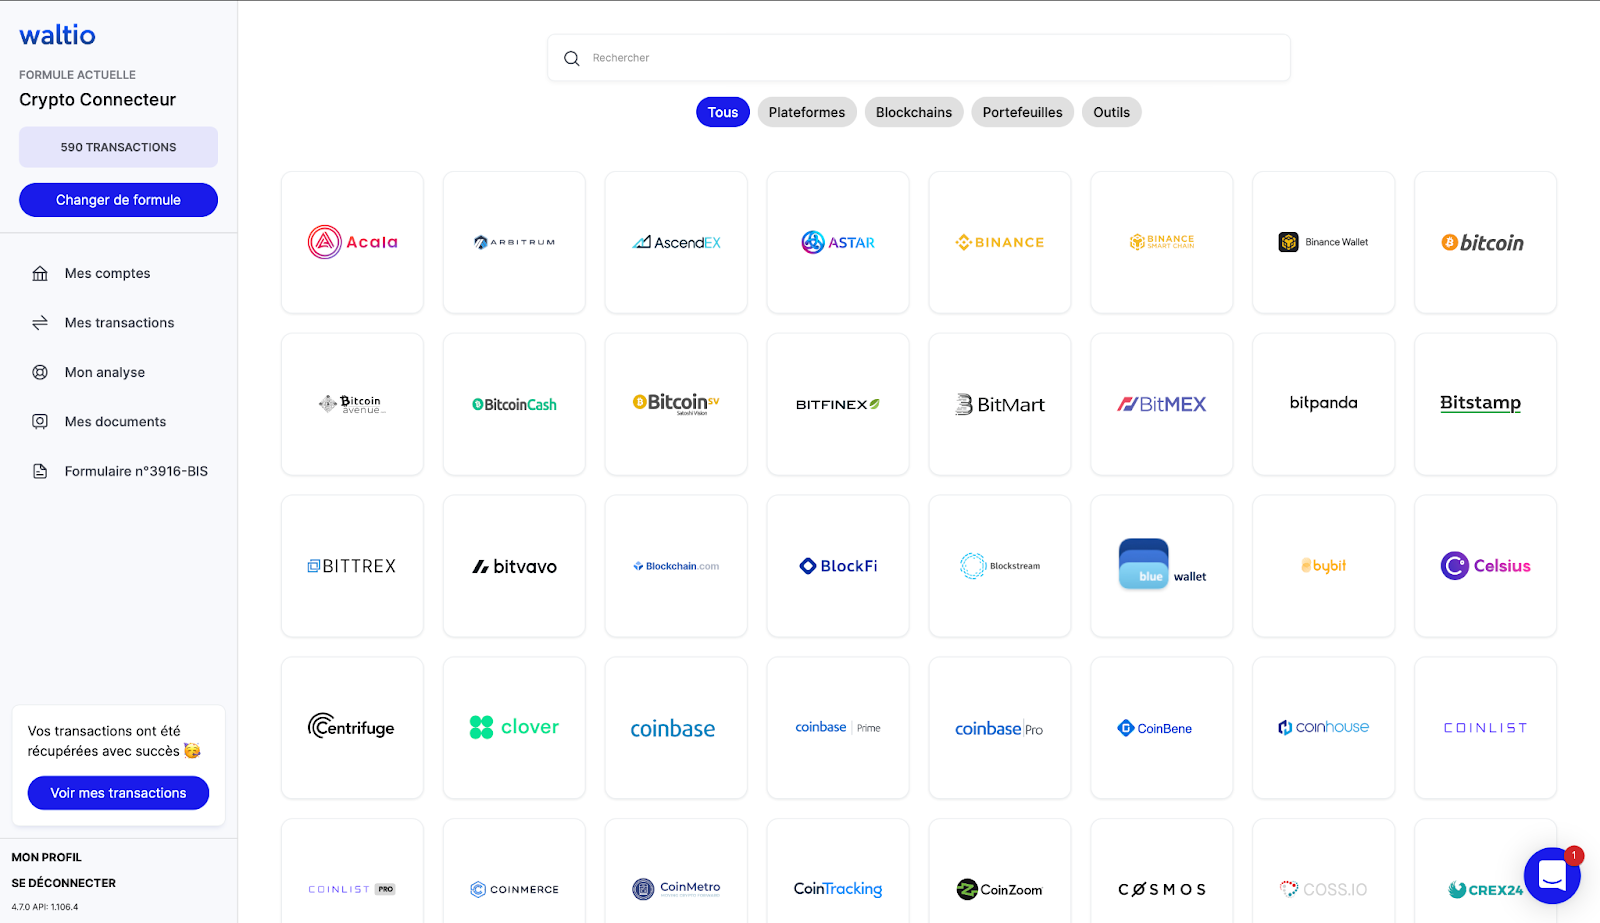Open the Astar card
The width and height of the screenshot is (1600, 923).
tap(838, 242)
